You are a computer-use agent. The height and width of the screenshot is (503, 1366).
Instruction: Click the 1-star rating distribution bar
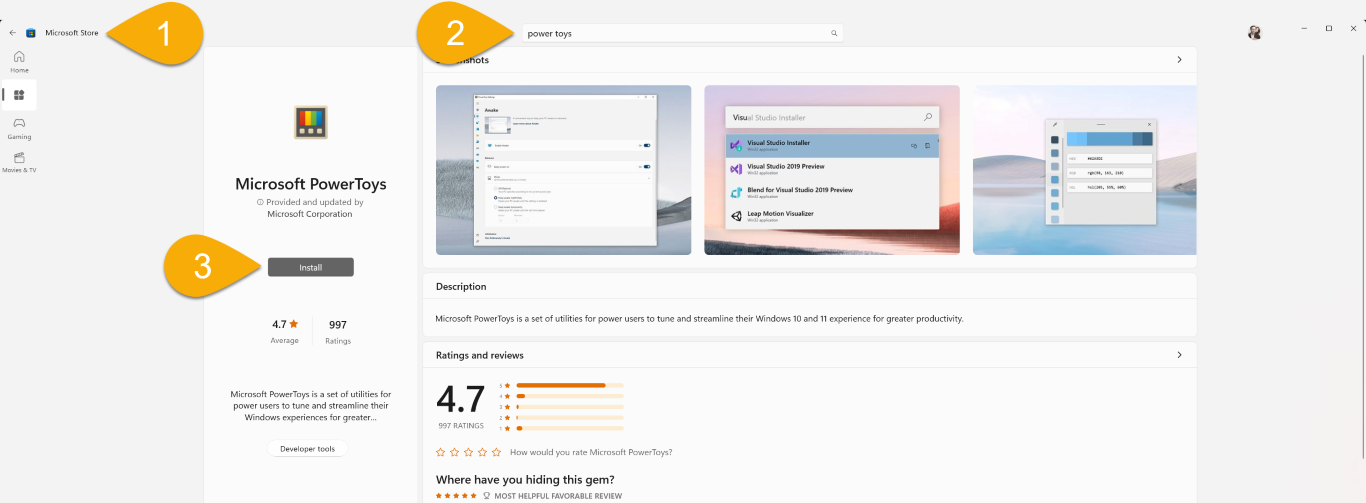[x=570, y=428]
